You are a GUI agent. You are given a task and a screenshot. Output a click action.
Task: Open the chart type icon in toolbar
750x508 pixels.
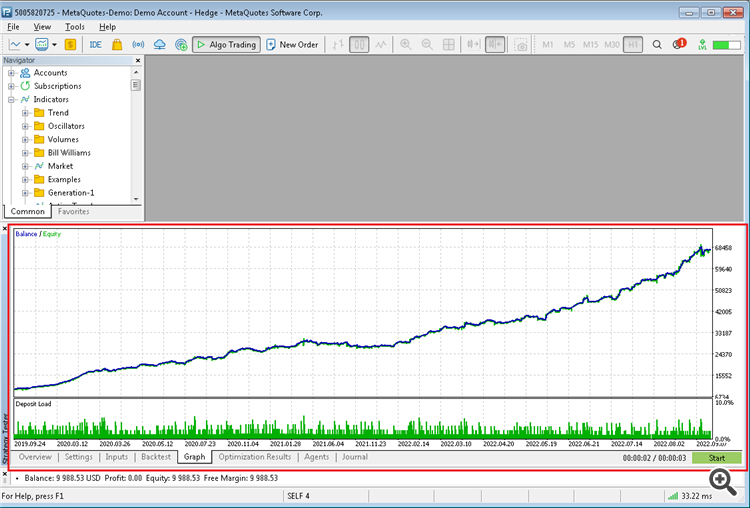tap(15, 44)
